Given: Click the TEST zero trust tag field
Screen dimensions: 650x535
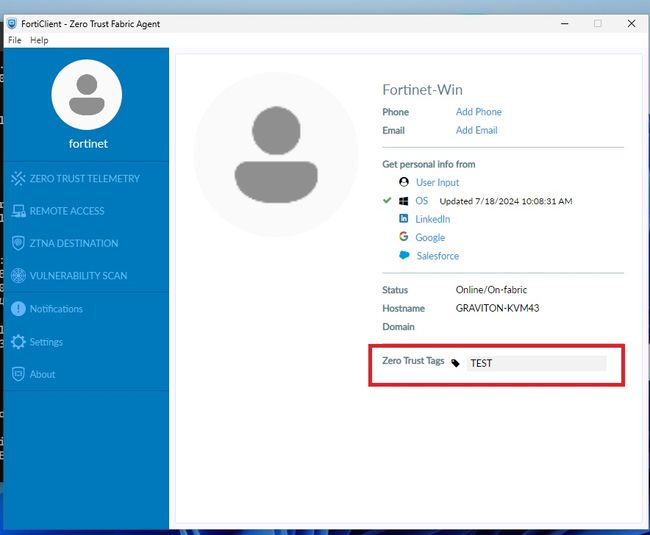Looking at the screenshot, I should click(536, 363).
